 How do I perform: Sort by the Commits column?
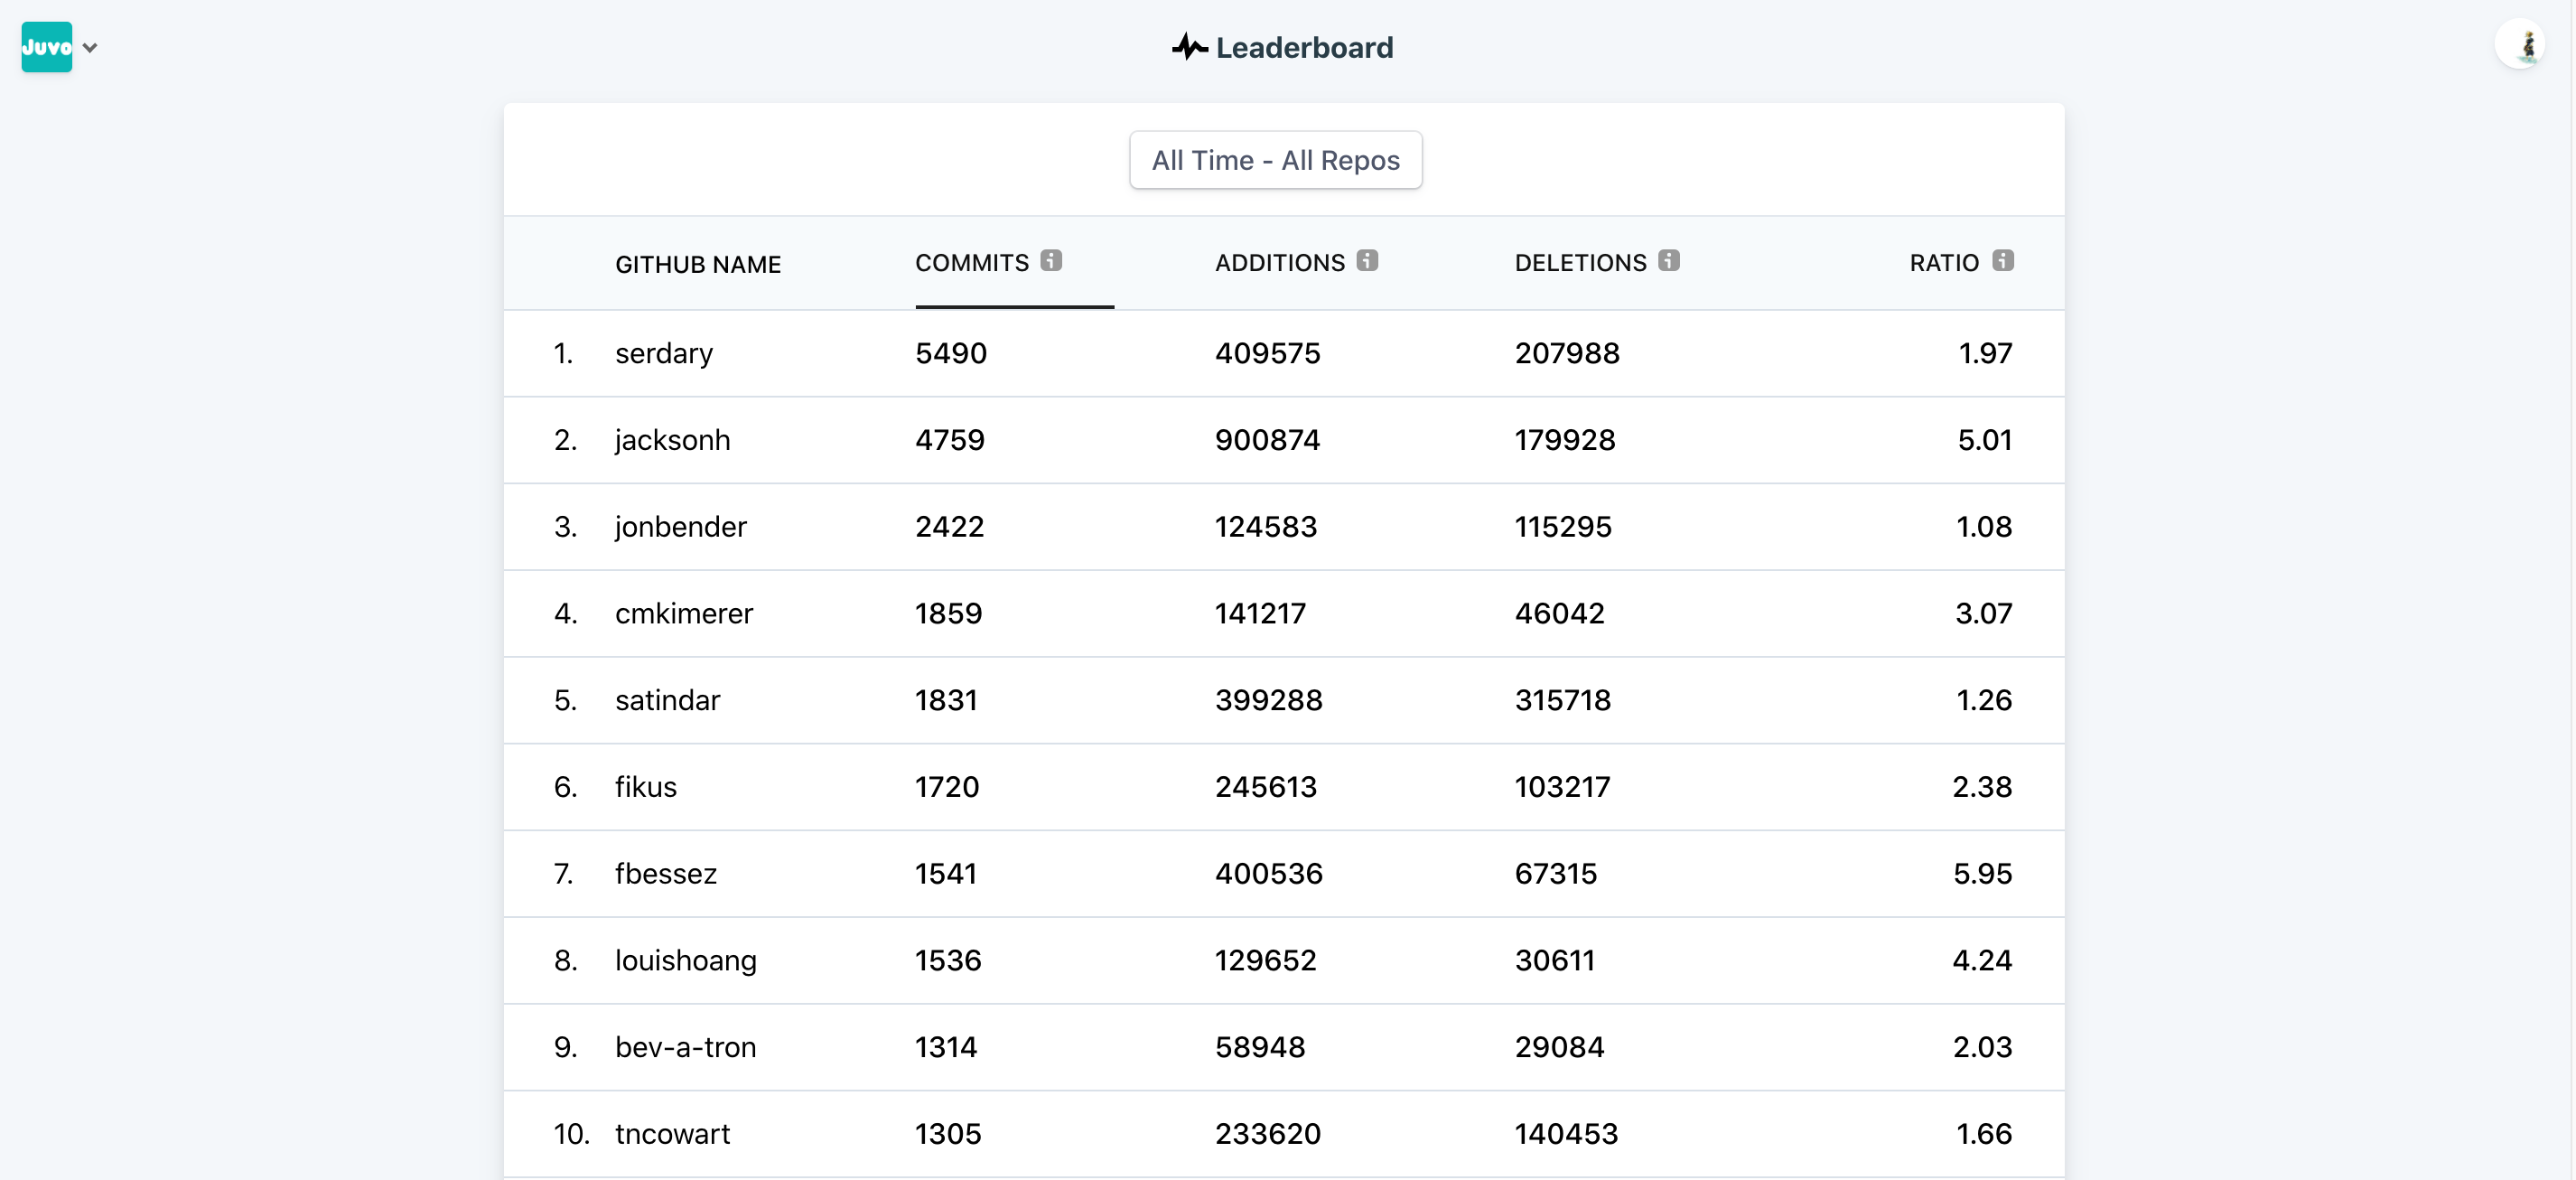[x=971, y=263]
